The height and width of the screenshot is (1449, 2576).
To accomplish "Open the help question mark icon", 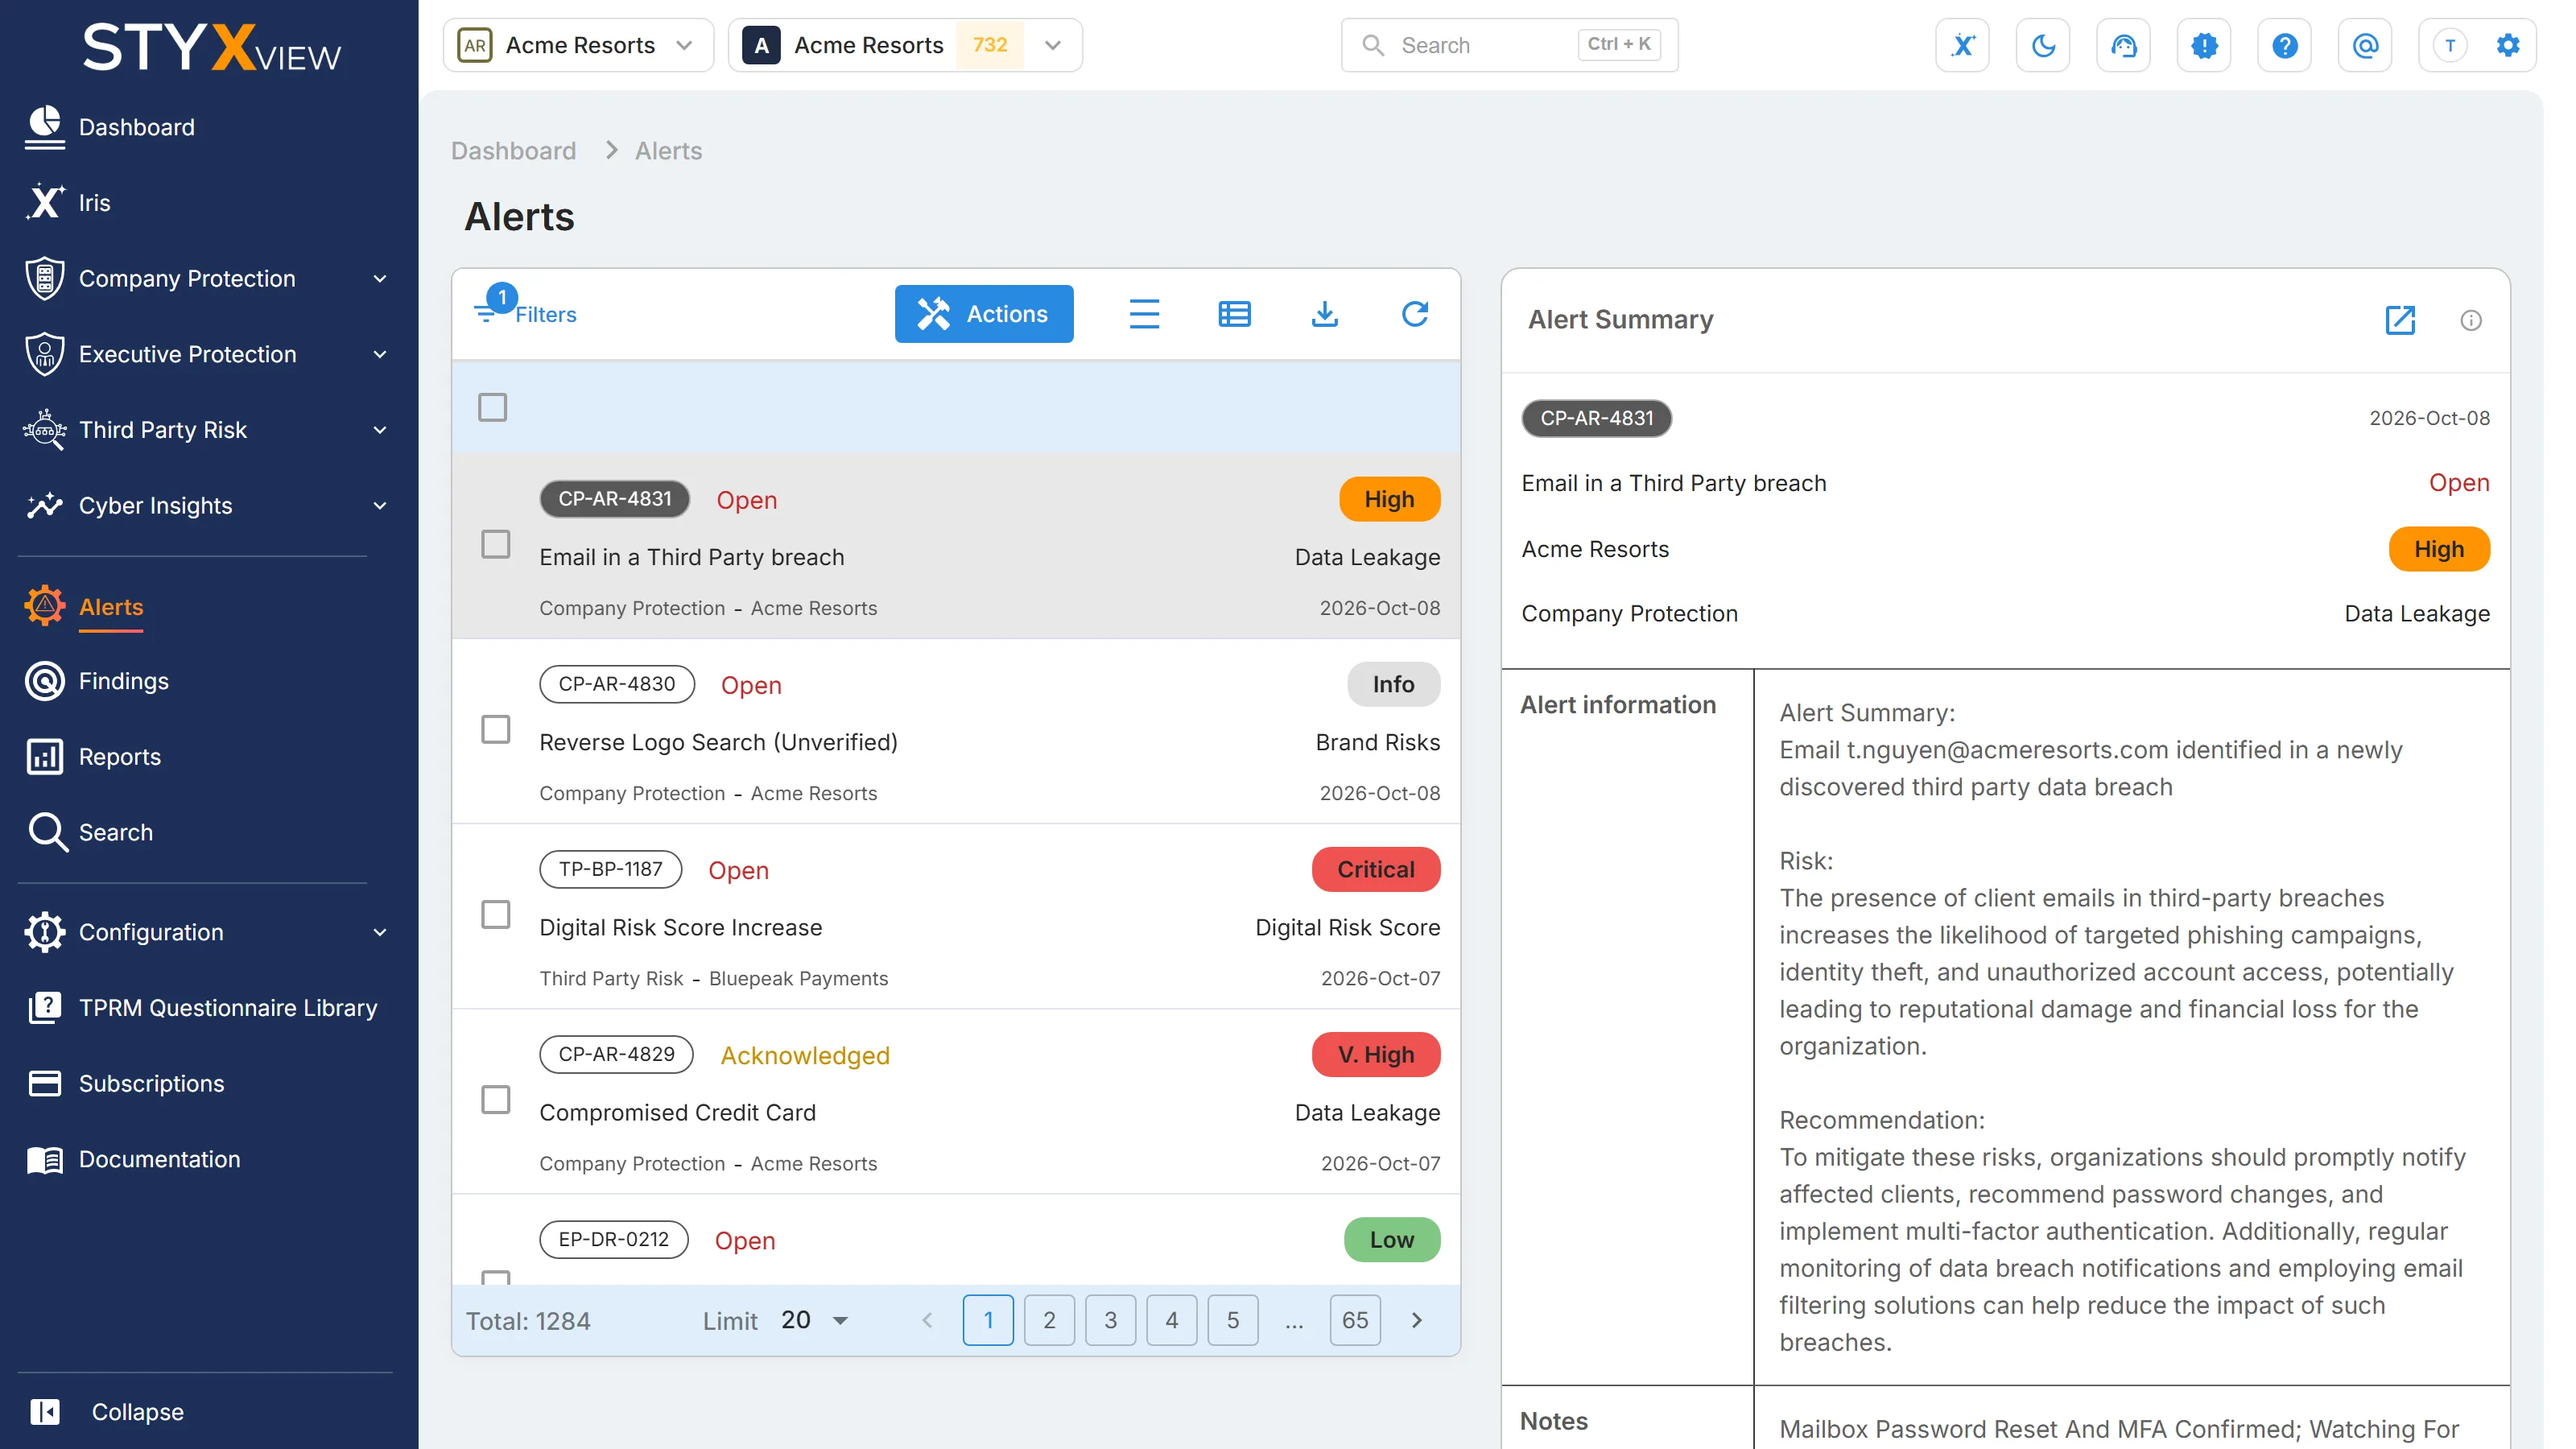I will [2284, 45].
